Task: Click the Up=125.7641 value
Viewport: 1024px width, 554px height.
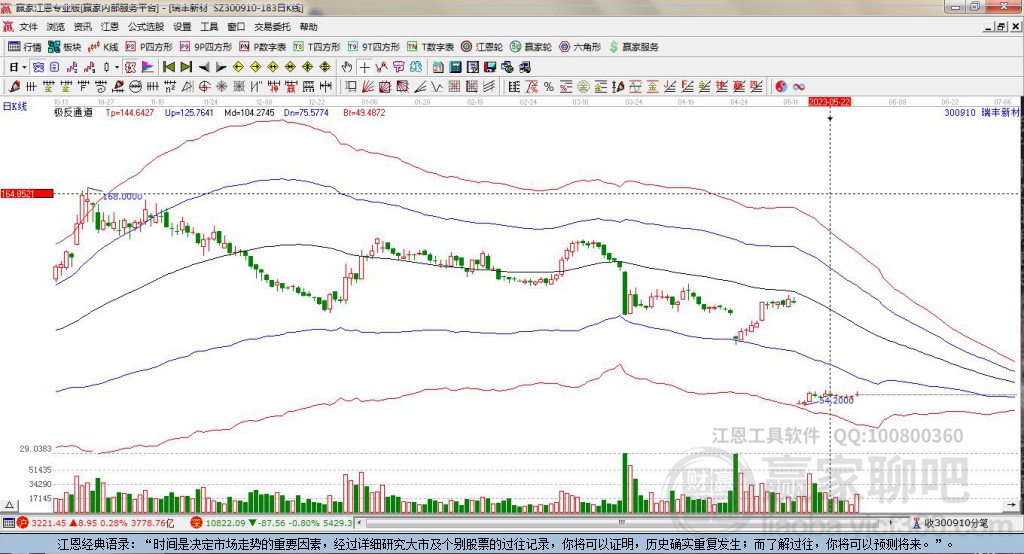Action: point(189,112)
